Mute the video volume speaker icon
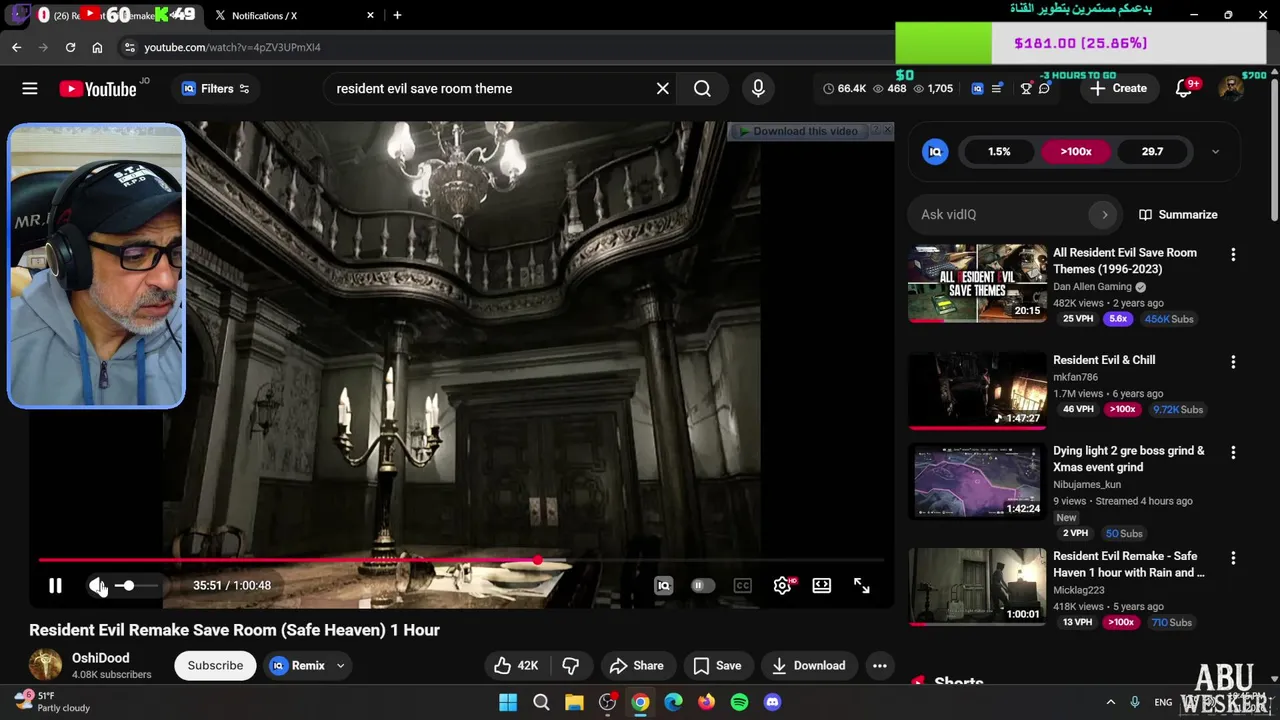Screen dimensions: 1280x720 point(97,585)
